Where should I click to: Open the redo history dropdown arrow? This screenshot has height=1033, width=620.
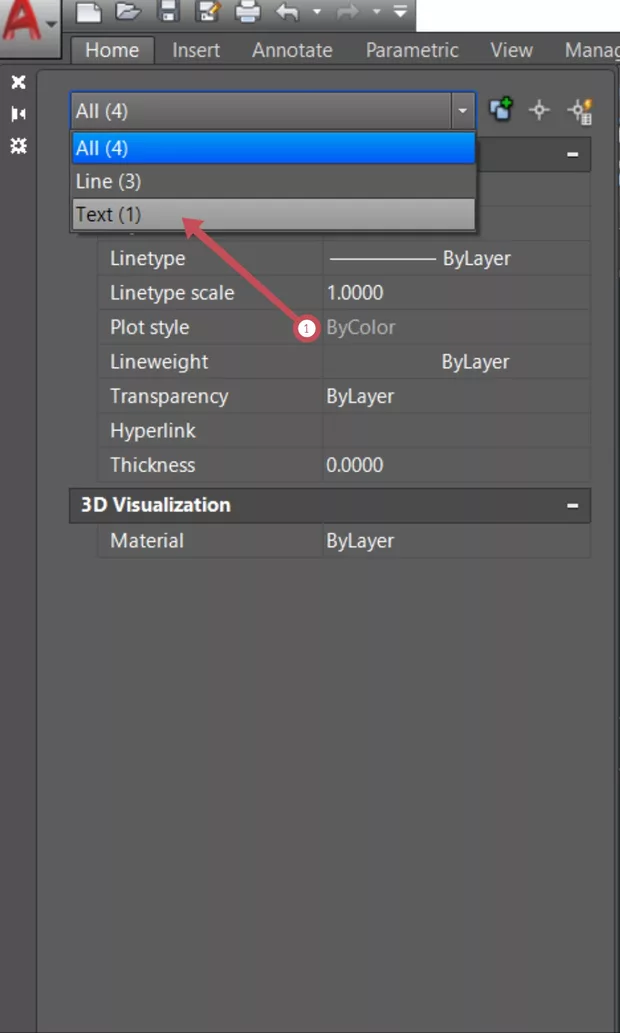[x=376, y=12]
